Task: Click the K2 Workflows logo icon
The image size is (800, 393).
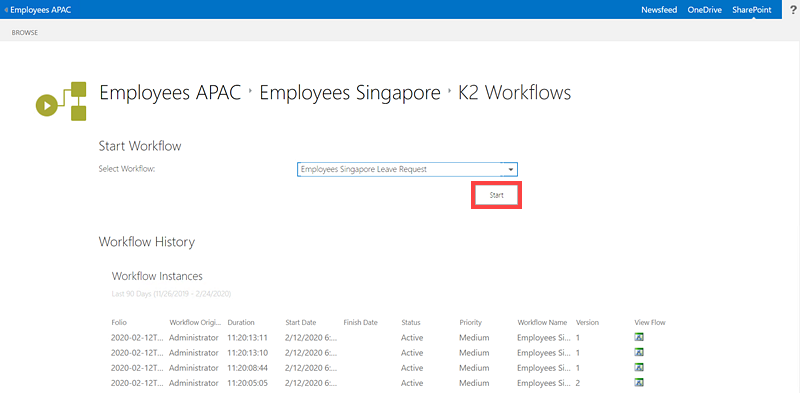Action: coord(61,101)
